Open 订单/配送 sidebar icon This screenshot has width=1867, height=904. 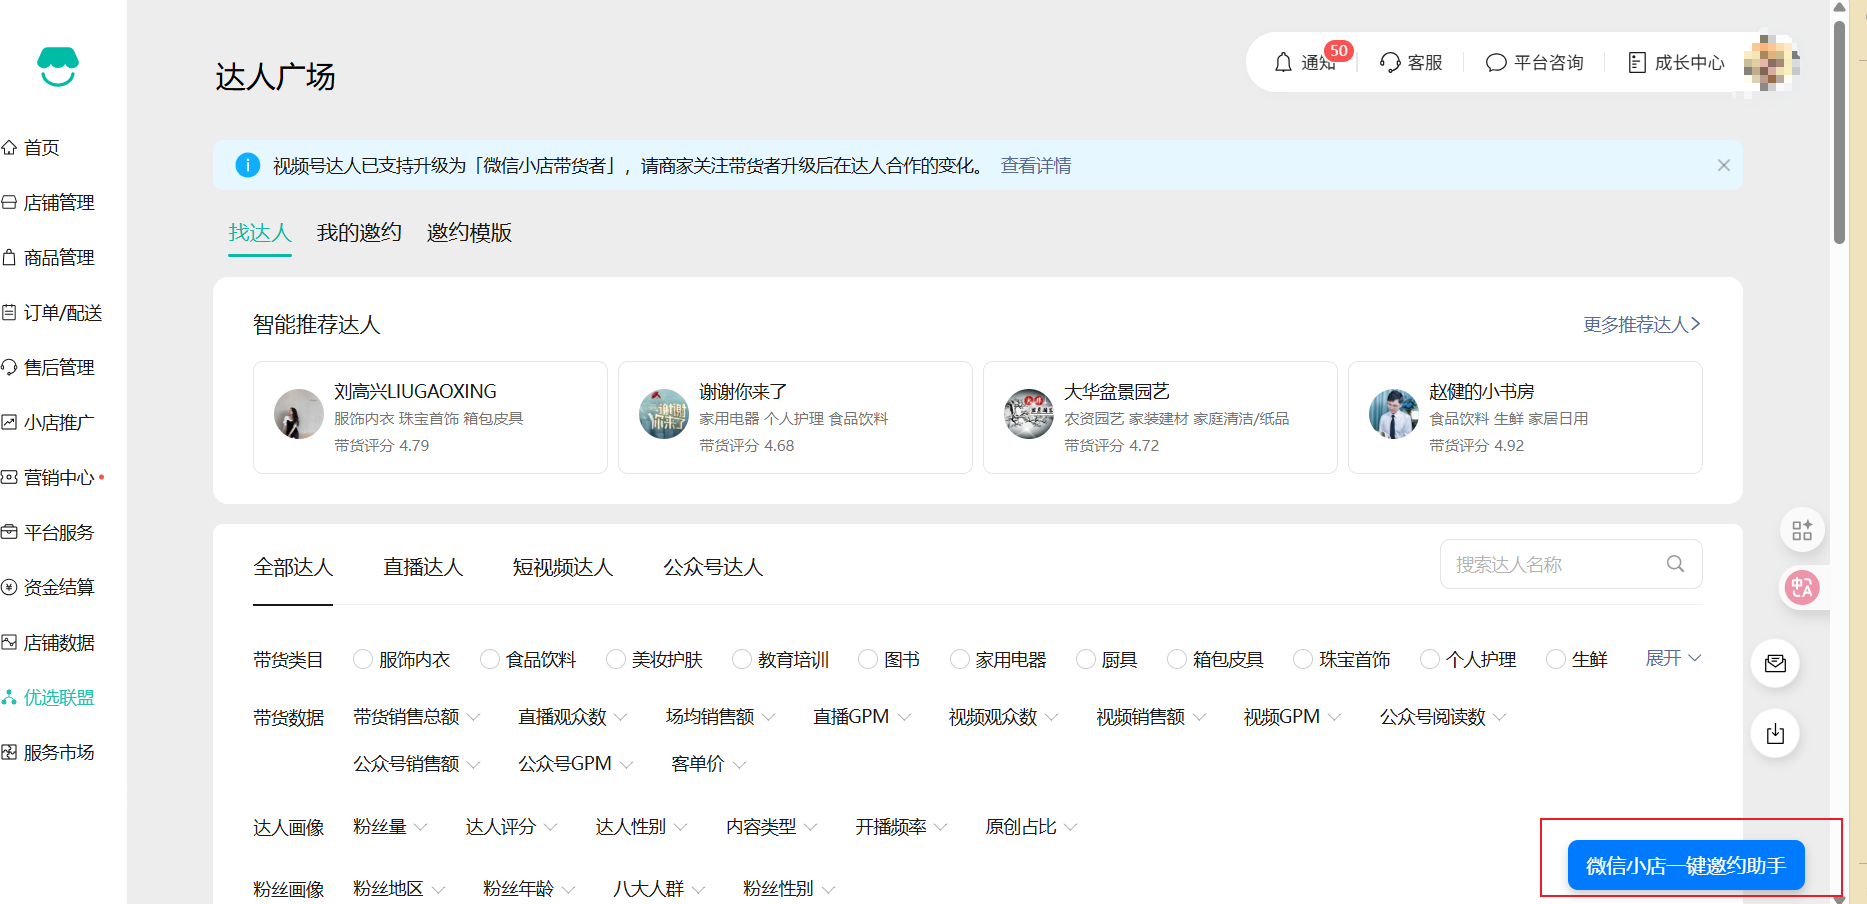(x=9, y=313)
